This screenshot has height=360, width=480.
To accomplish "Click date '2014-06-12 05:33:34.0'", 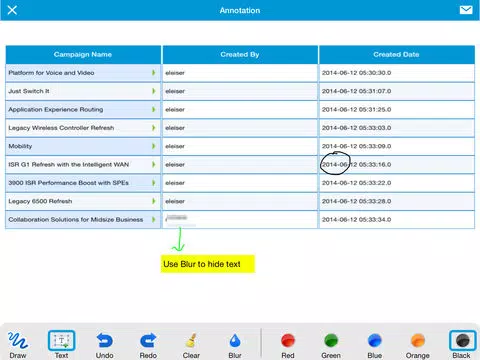I will click(356, 219).
